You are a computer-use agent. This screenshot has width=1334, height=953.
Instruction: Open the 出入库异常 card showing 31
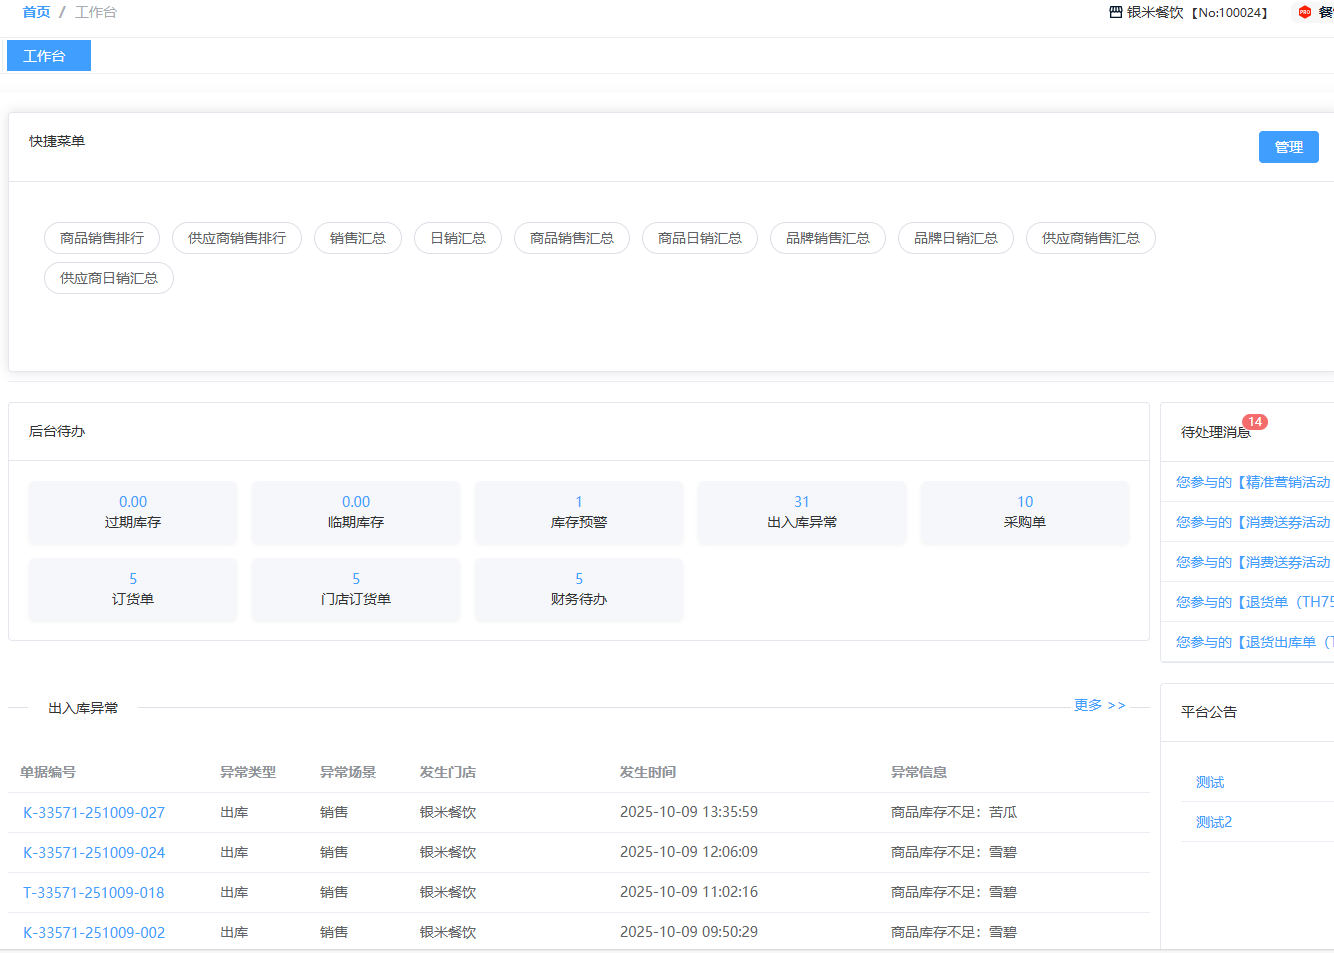801,513
